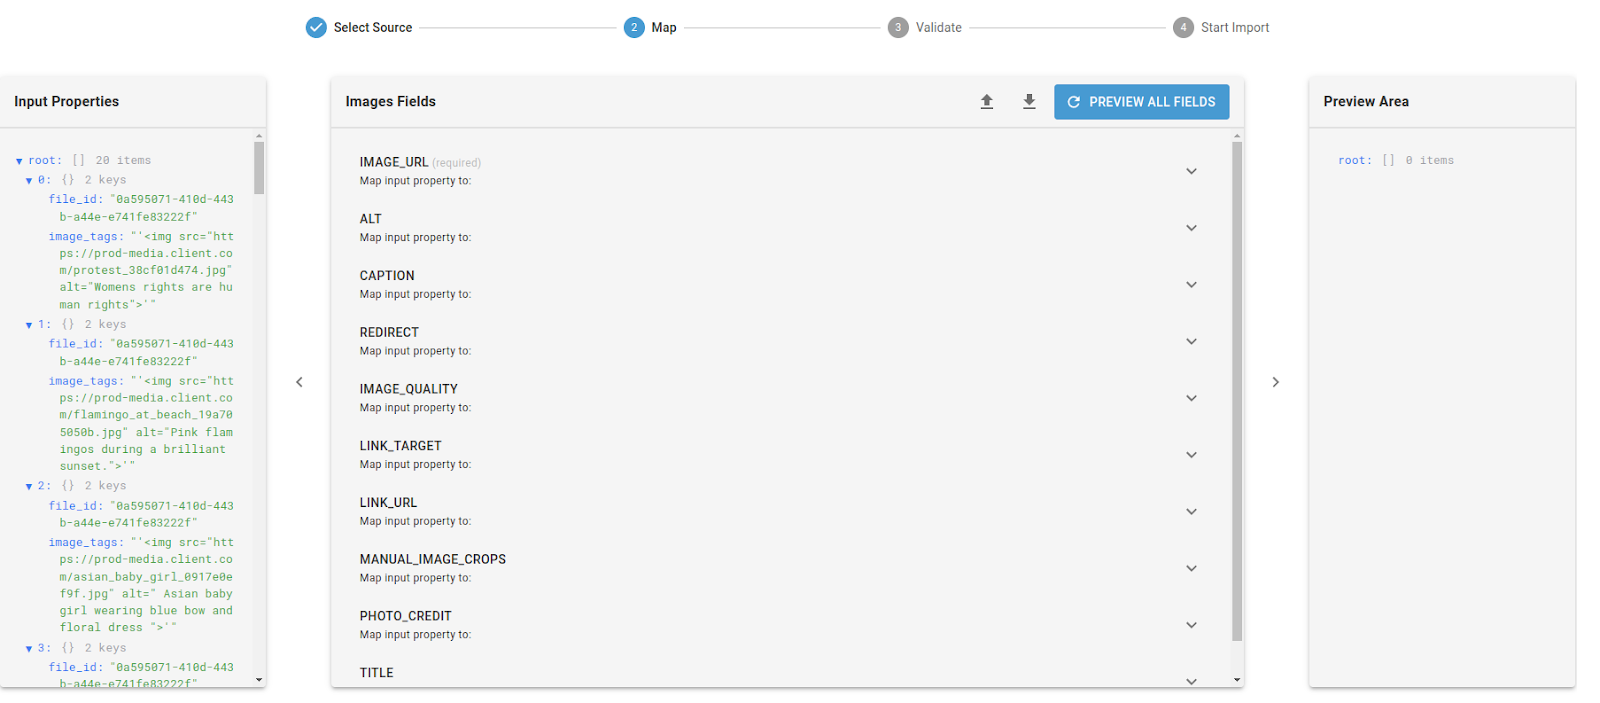1600x703 pixels.
Task: Click the IMAGE_URL field label
Action: coord(394,162)
